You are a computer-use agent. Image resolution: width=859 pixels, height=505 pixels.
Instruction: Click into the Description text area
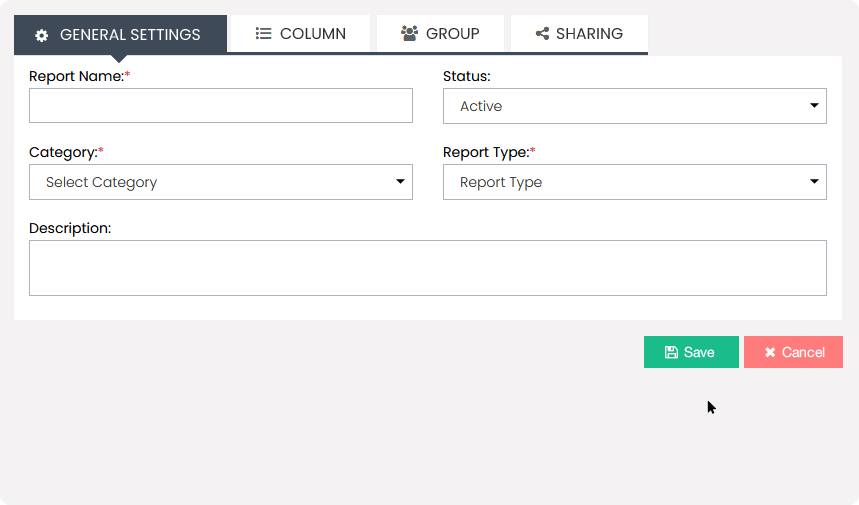(428, 268)
